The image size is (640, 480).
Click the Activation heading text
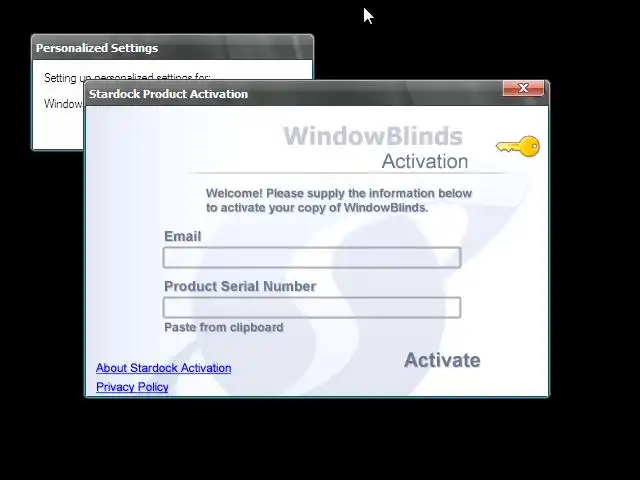(425, 161)
